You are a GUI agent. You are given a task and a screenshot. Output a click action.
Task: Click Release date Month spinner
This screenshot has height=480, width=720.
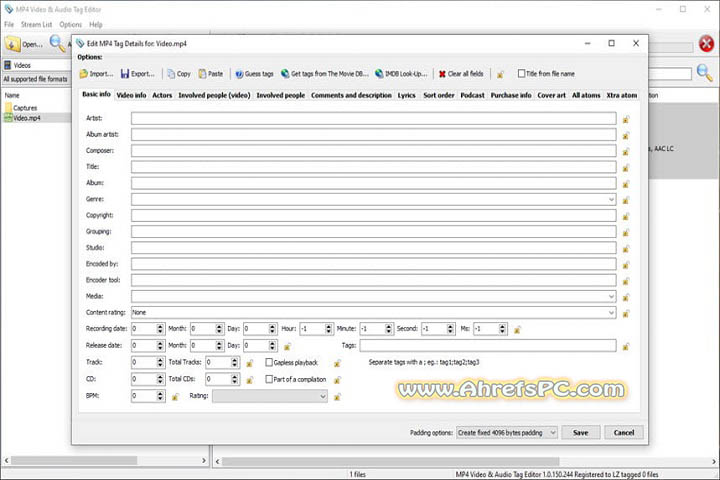pyautogui.click(x=219, y=345)
